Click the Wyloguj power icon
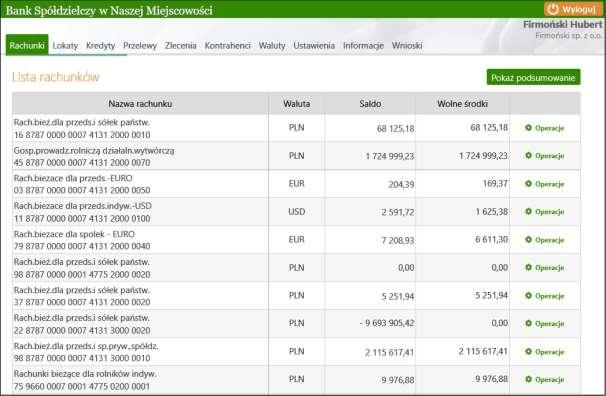The image size is (606, 396). tap(553, 9)
